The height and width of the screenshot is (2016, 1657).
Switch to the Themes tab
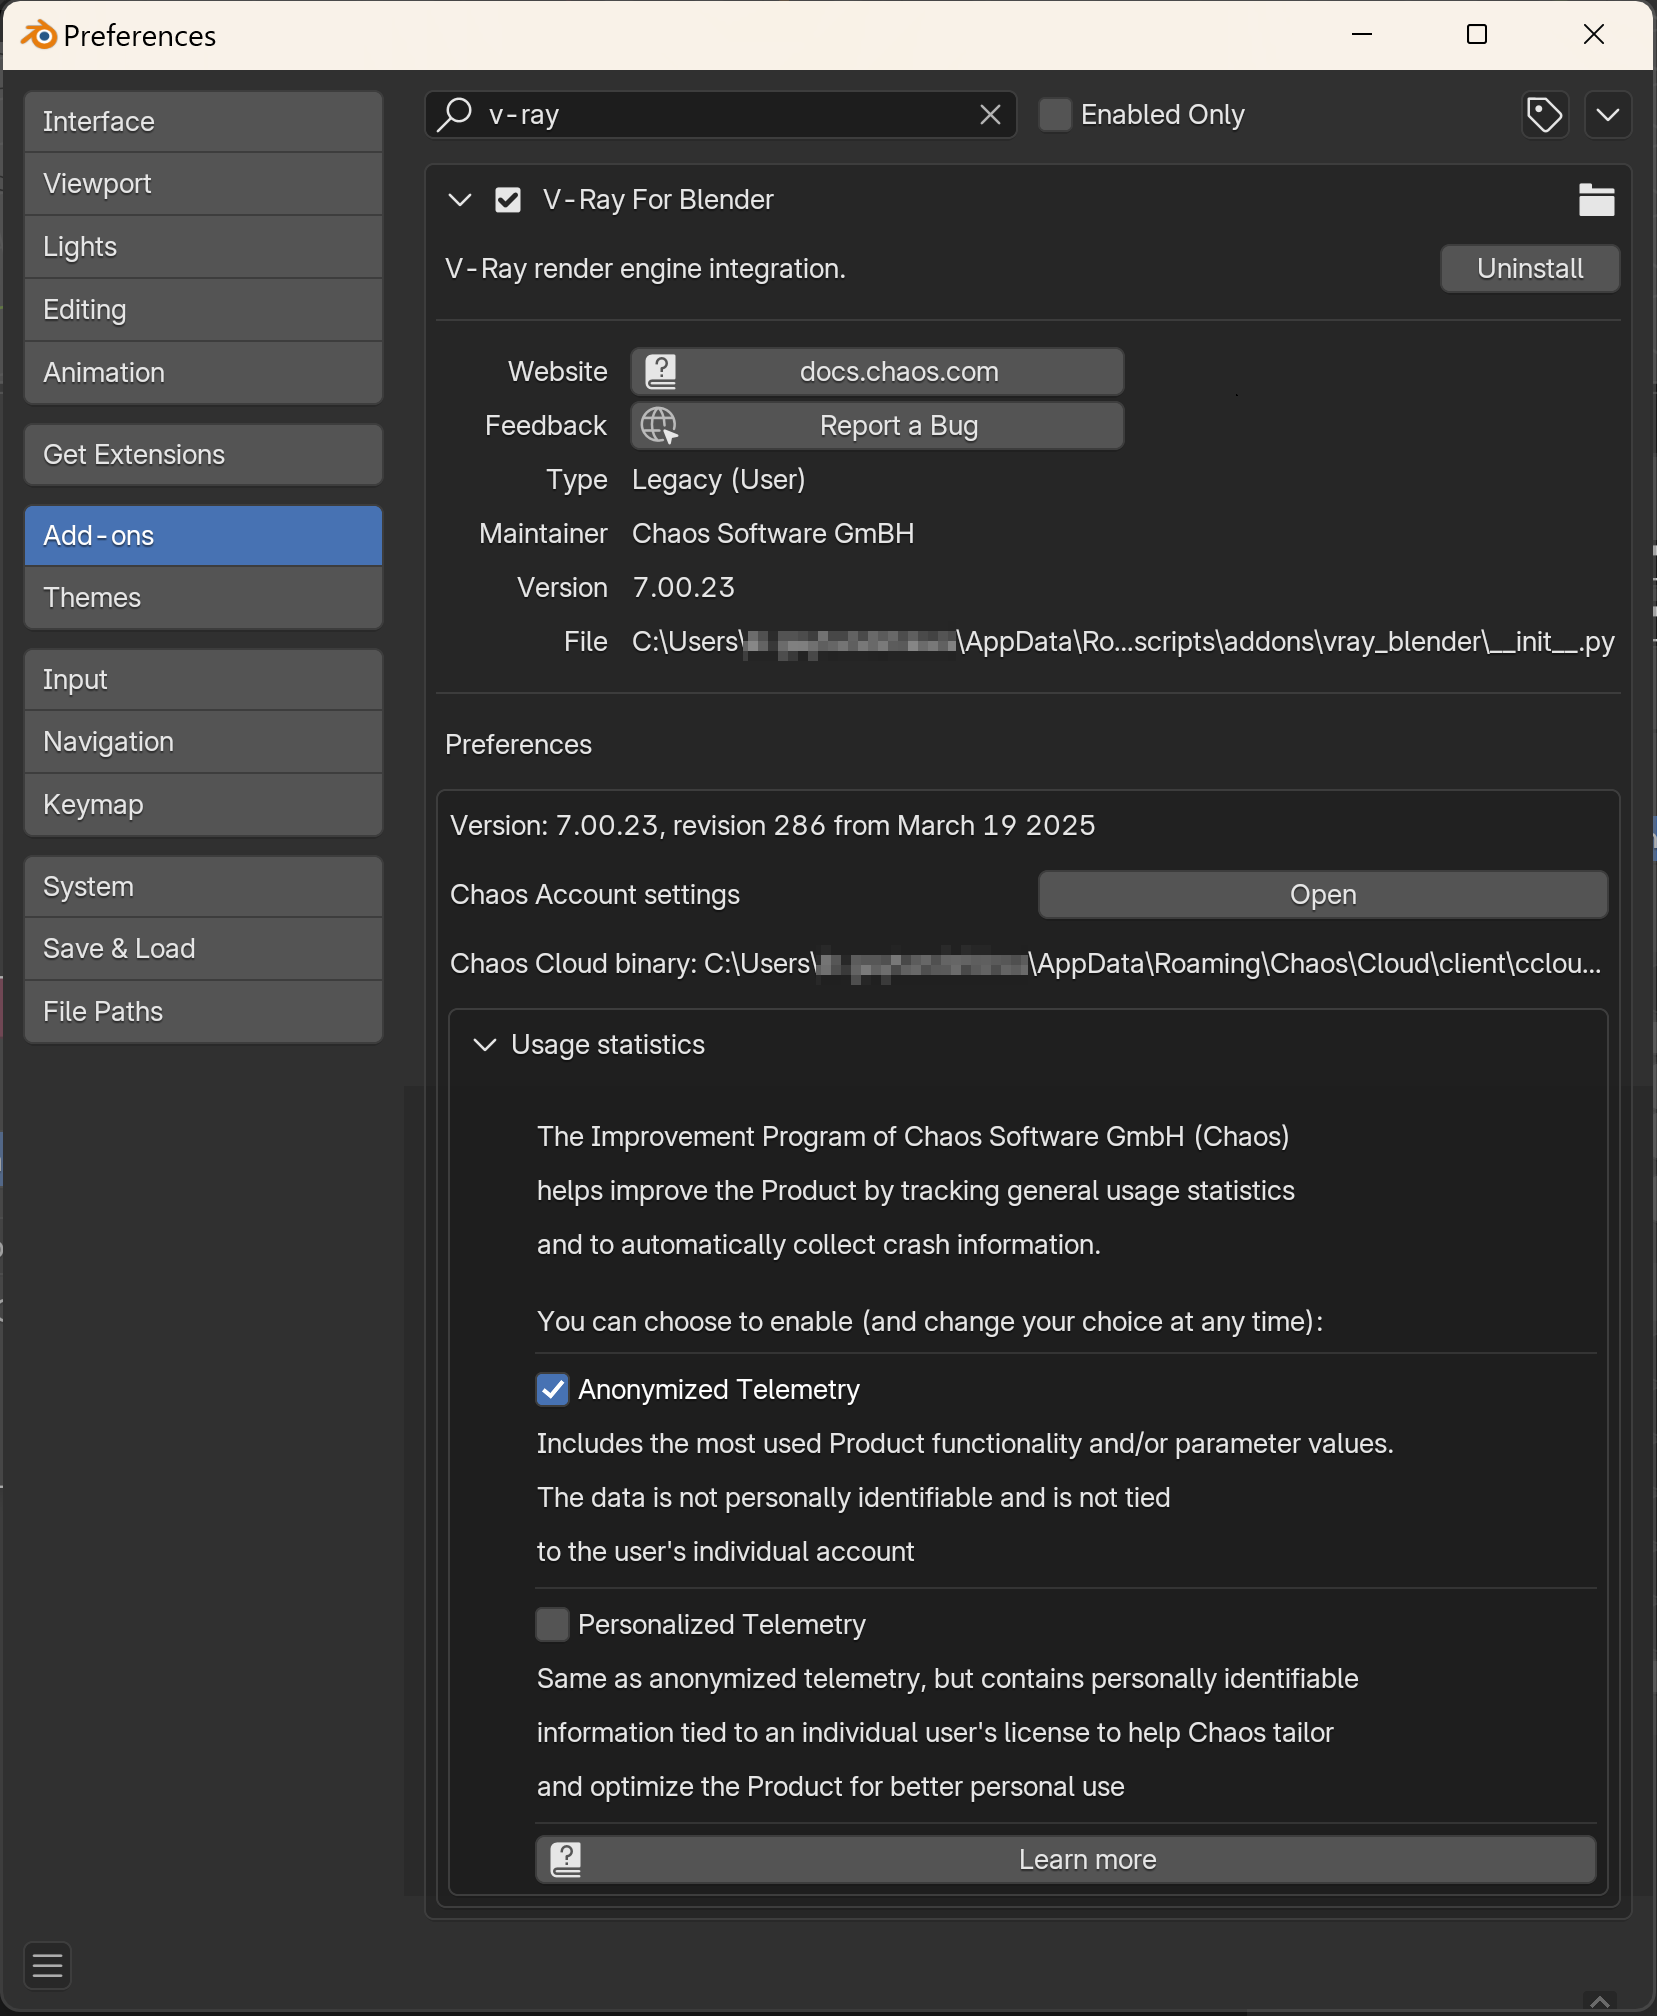(x=203, y=598)
